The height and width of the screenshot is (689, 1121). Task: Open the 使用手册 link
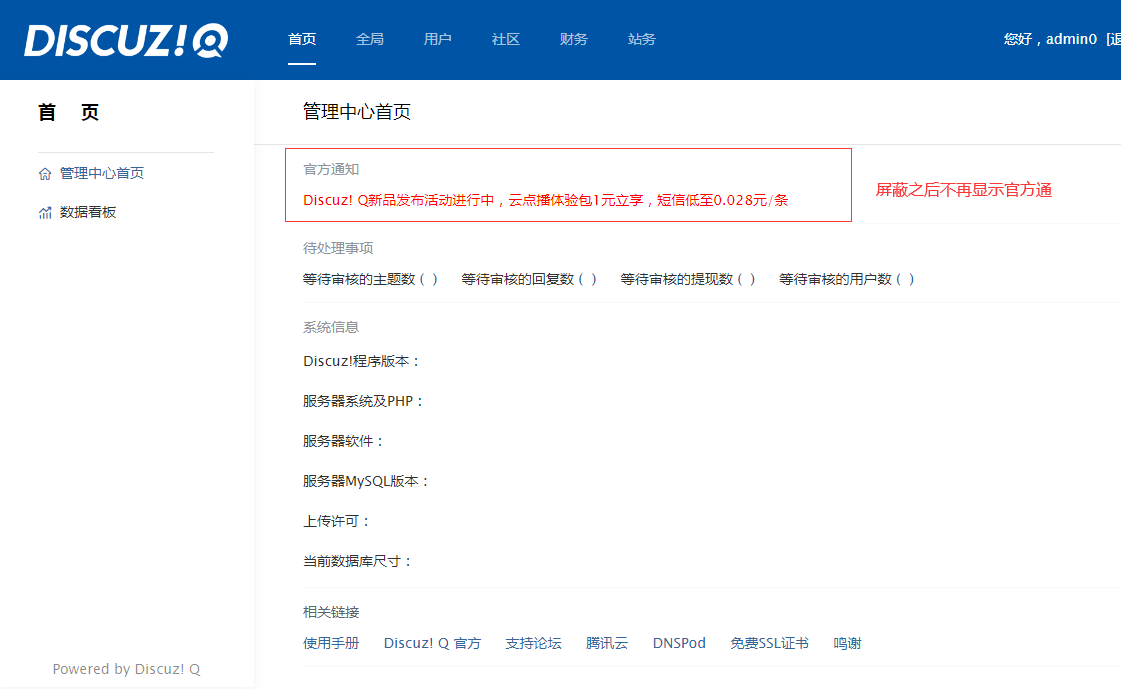pos(331,643)
